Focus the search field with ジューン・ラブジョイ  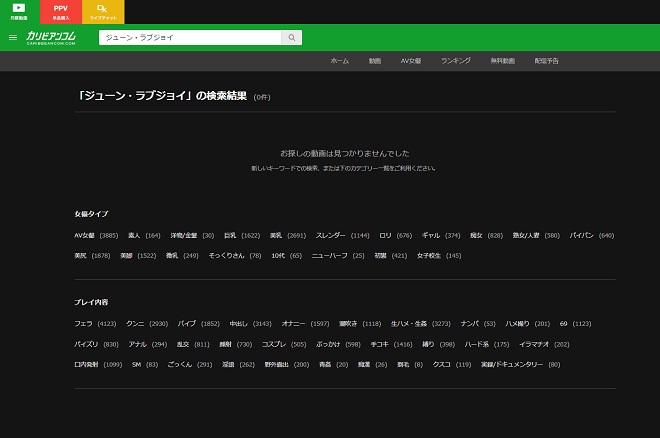pos(190,37)
